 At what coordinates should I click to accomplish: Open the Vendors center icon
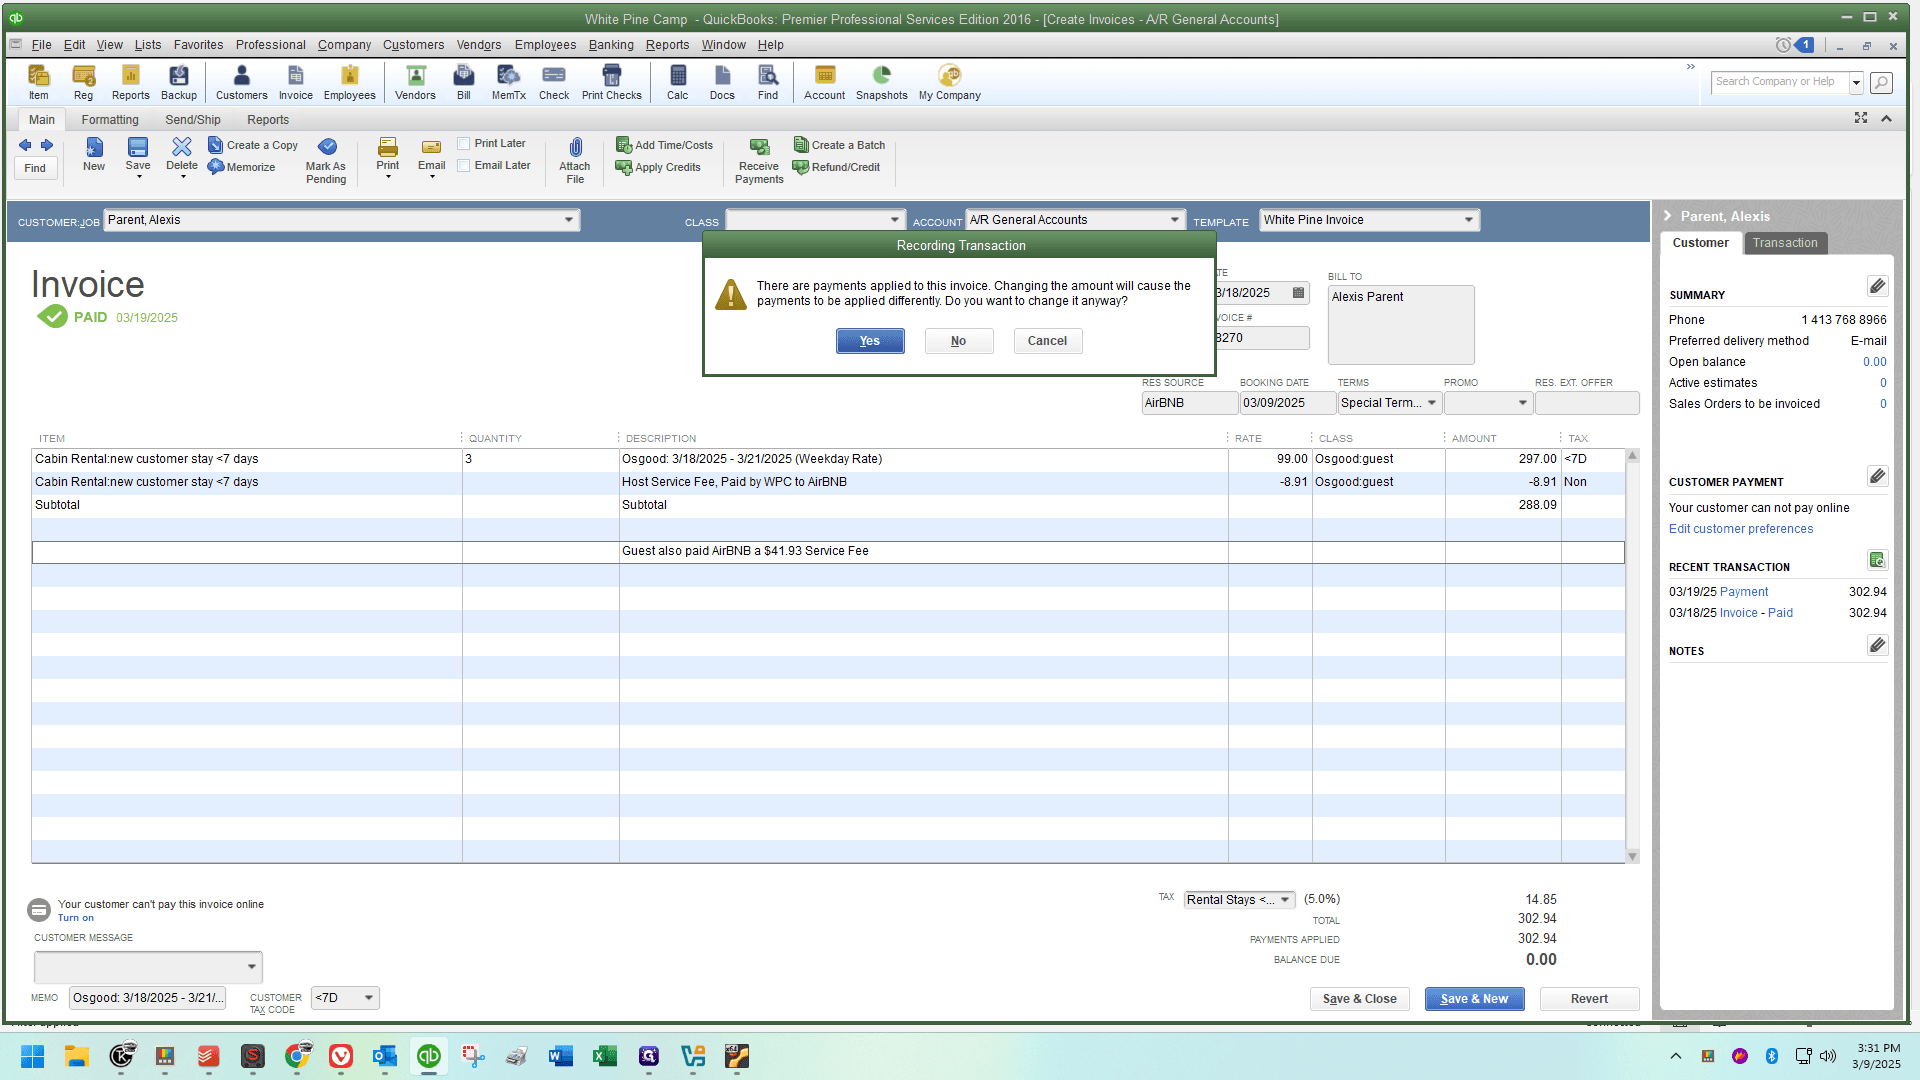[415, 82]
